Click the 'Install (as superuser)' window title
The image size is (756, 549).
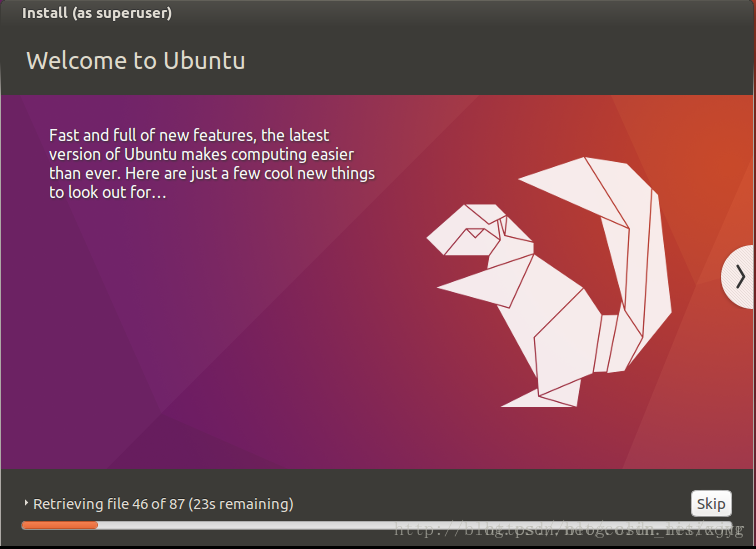tap(96, 13)
